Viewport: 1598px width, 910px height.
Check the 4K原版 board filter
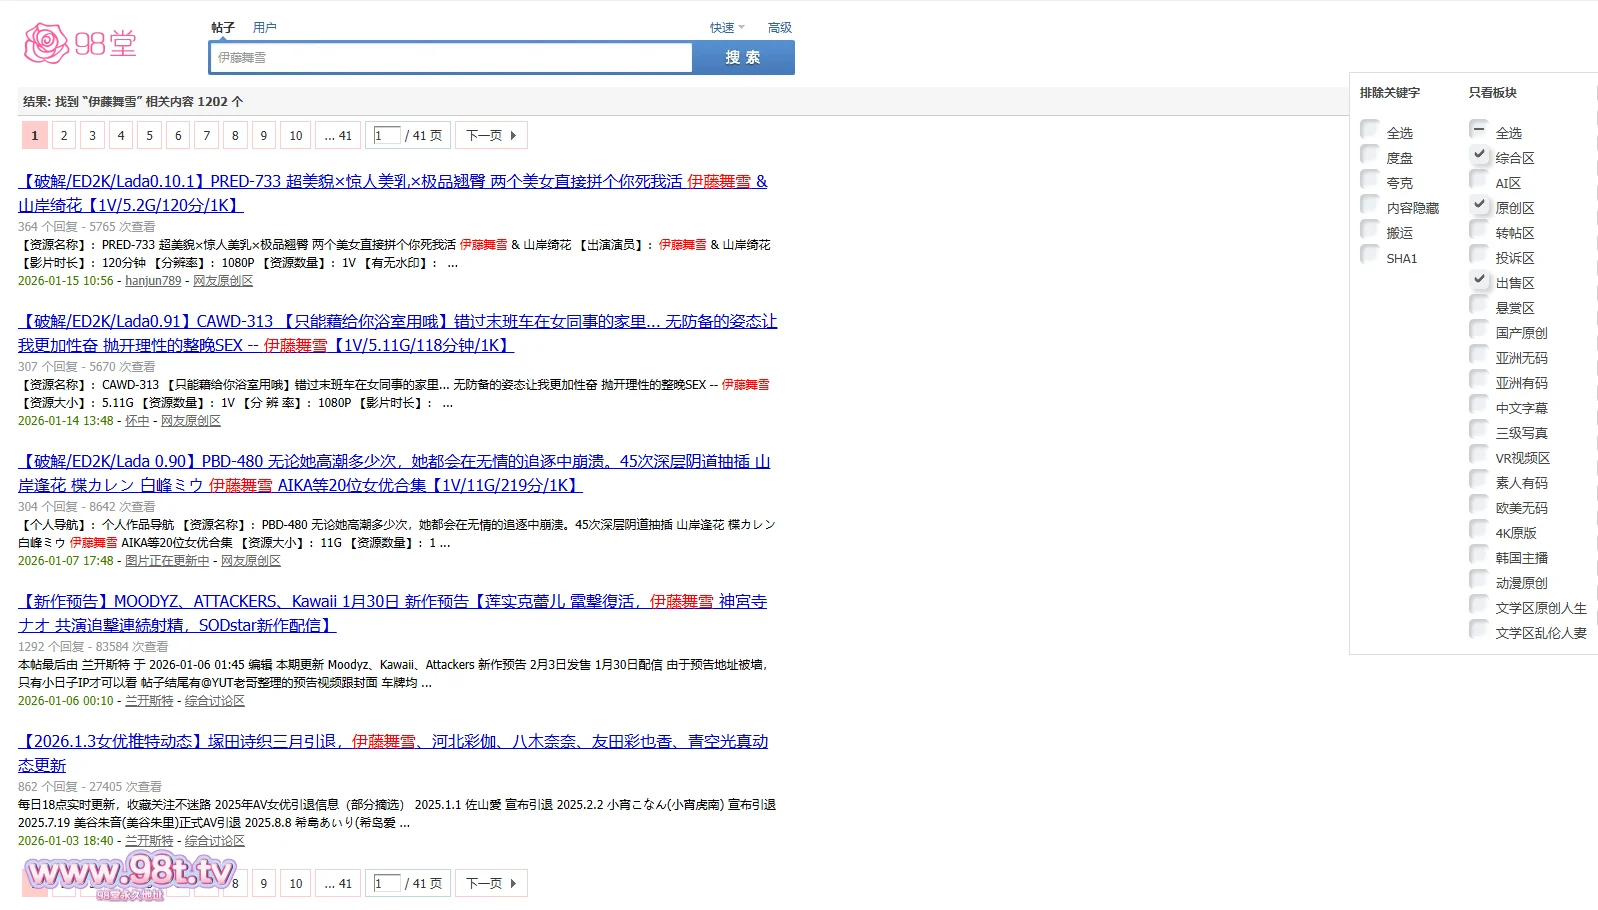(1479, 529)
